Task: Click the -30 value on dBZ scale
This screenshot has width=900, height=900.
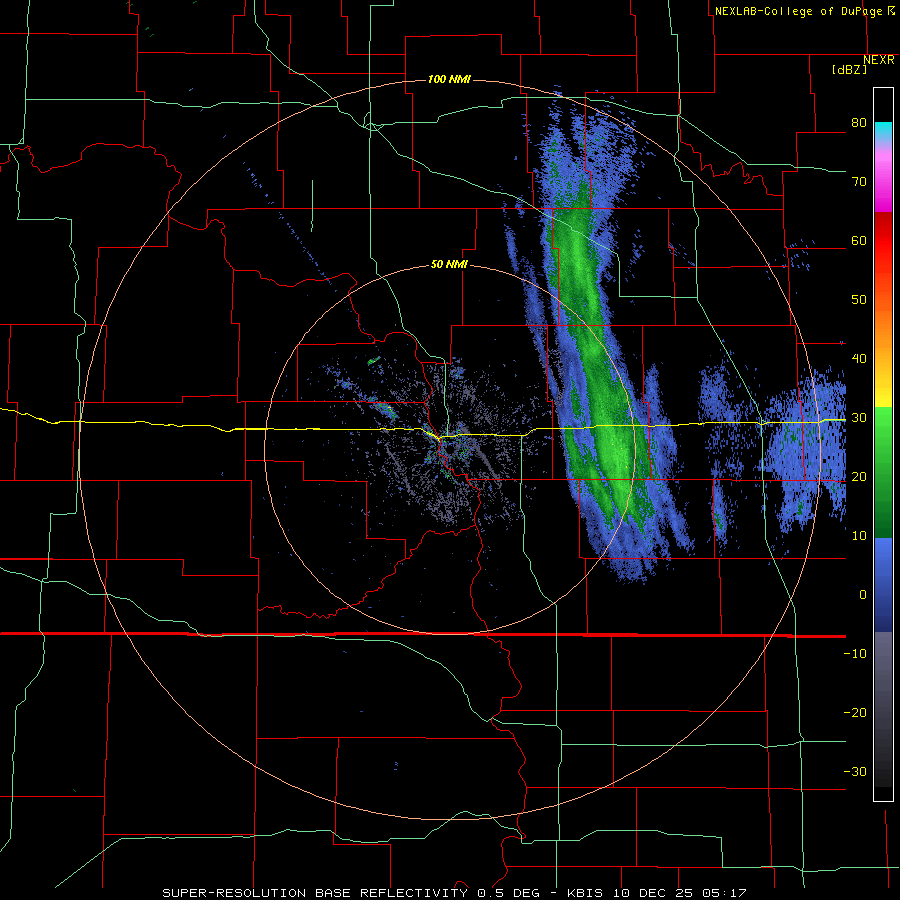Action: 855,771
